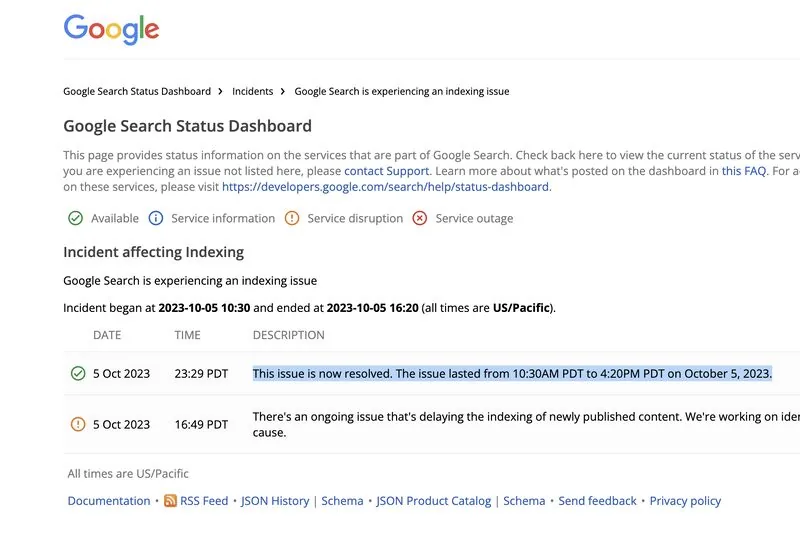Screen dimensions: 800x551
Task: Click the Incident affecting Indexing heading
Action: (x=154, y=252)
